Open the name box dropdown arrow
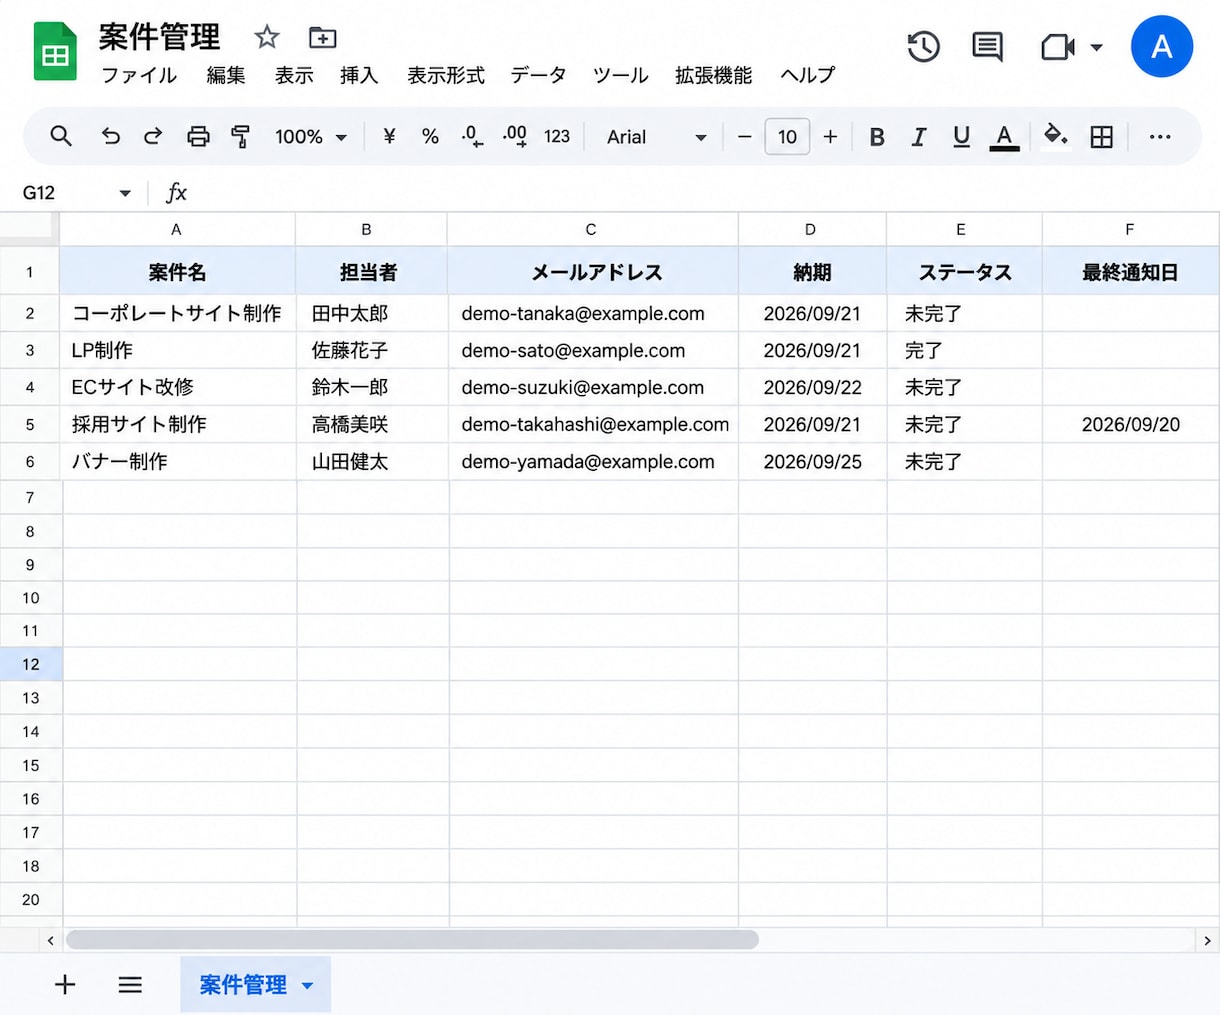 click(125, 193)
